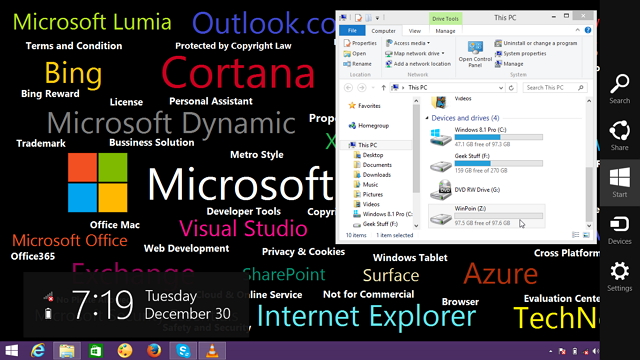The image size is (640, 360).
Task: Open Documents in navigation pane
Action: tap(373, 165)
